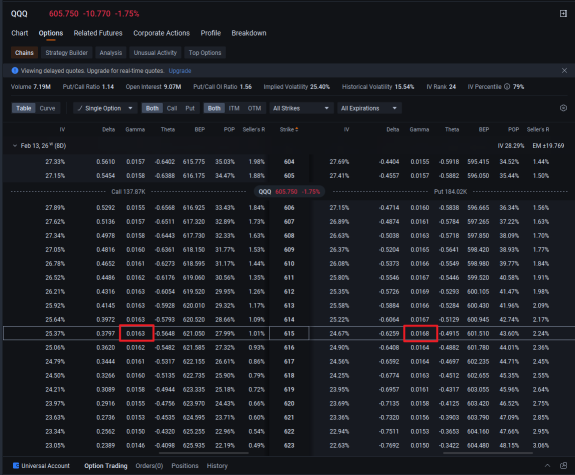This screenshot has height=475, width=575.
Task: Open the Unusual Activity sub-tab
Action: click(x=155, y=53)
